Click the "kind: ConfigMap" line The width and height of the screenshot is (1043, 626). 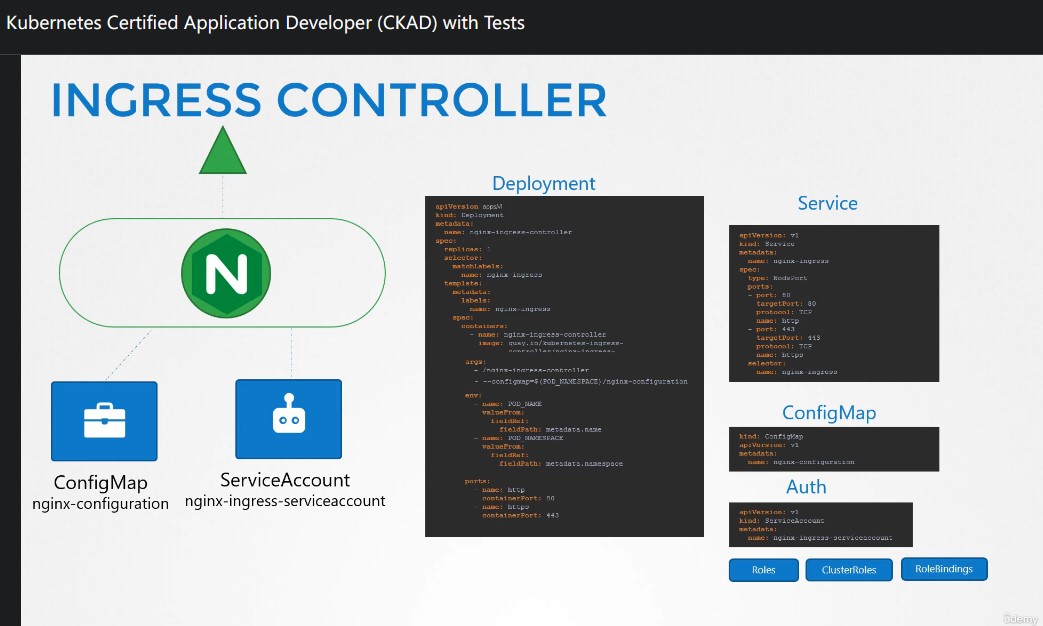tap(771, 436)
